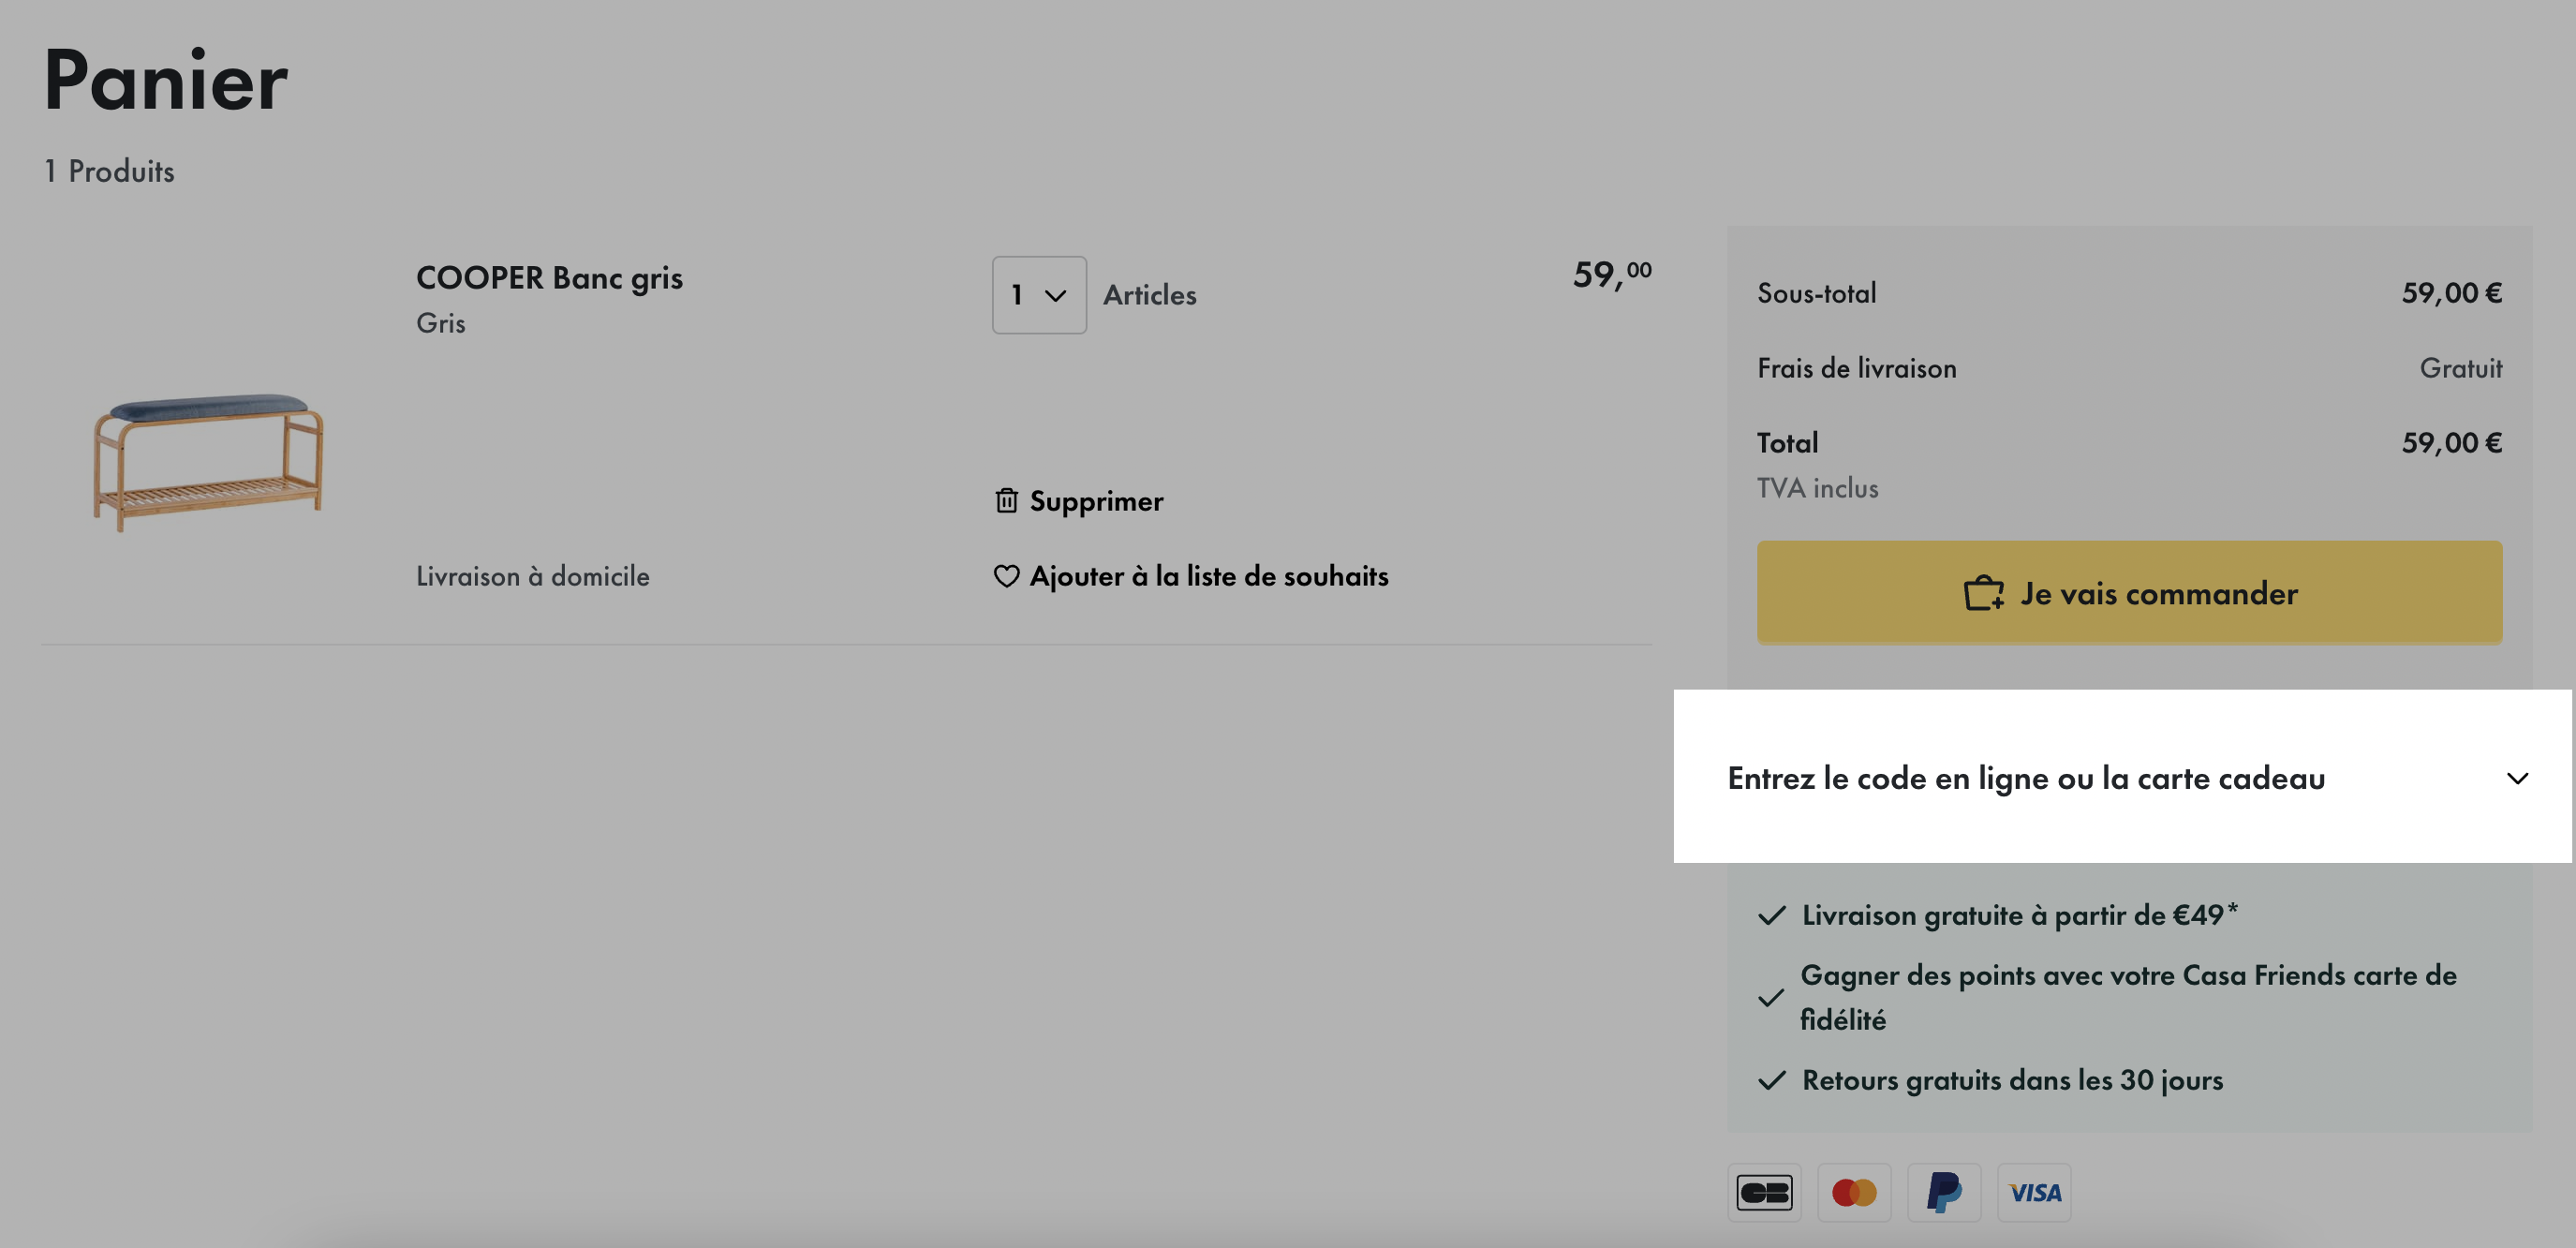Expand the online code or gift card section
The width and height of the screenshot is (2576, 1248).
click(x=2122, y=777)
